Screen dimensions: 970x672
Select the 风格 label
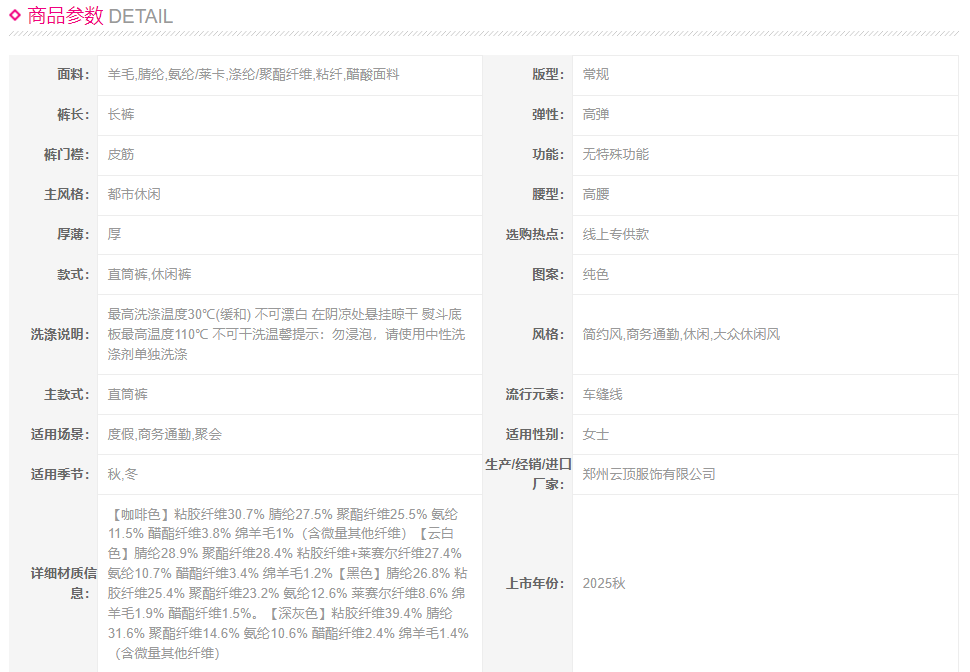[x=548, y=335]
